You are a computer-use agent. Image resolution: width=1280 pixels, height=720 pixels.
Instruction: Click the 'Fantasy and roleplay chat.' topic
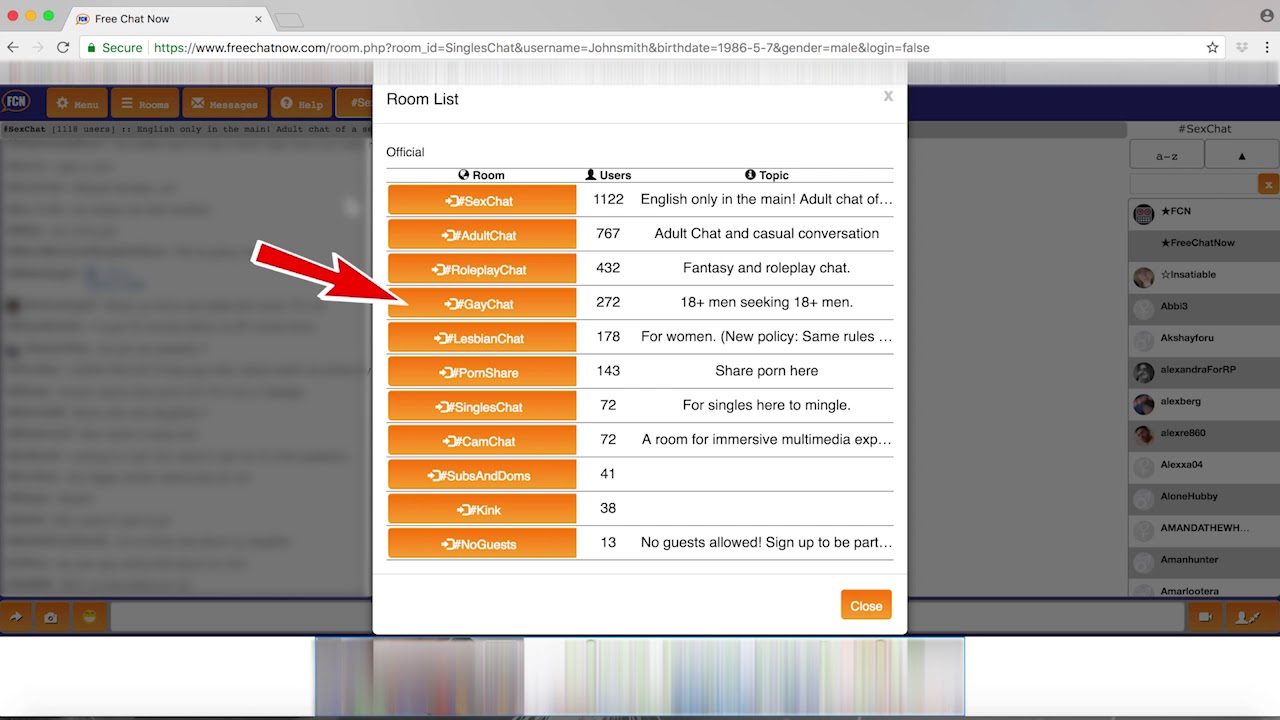point(766,268)
